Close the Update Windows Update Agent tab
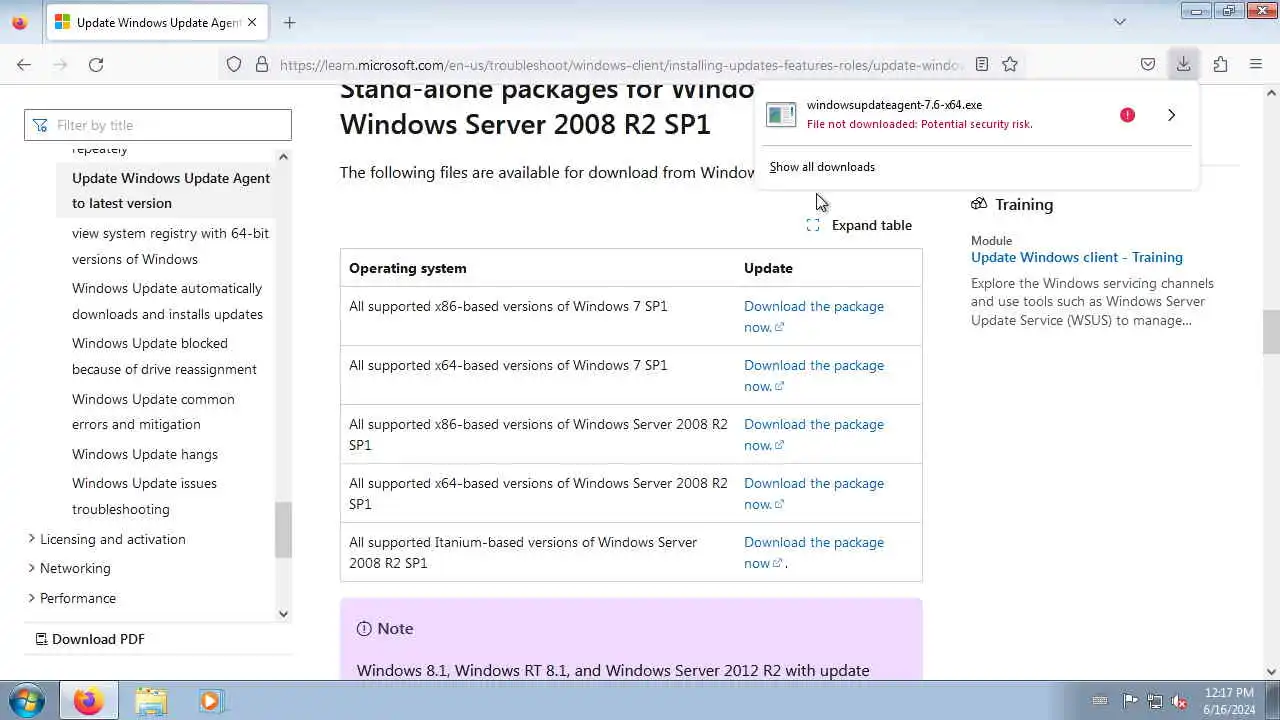The width and height of the screenshot is (1280, 720). 252,22
